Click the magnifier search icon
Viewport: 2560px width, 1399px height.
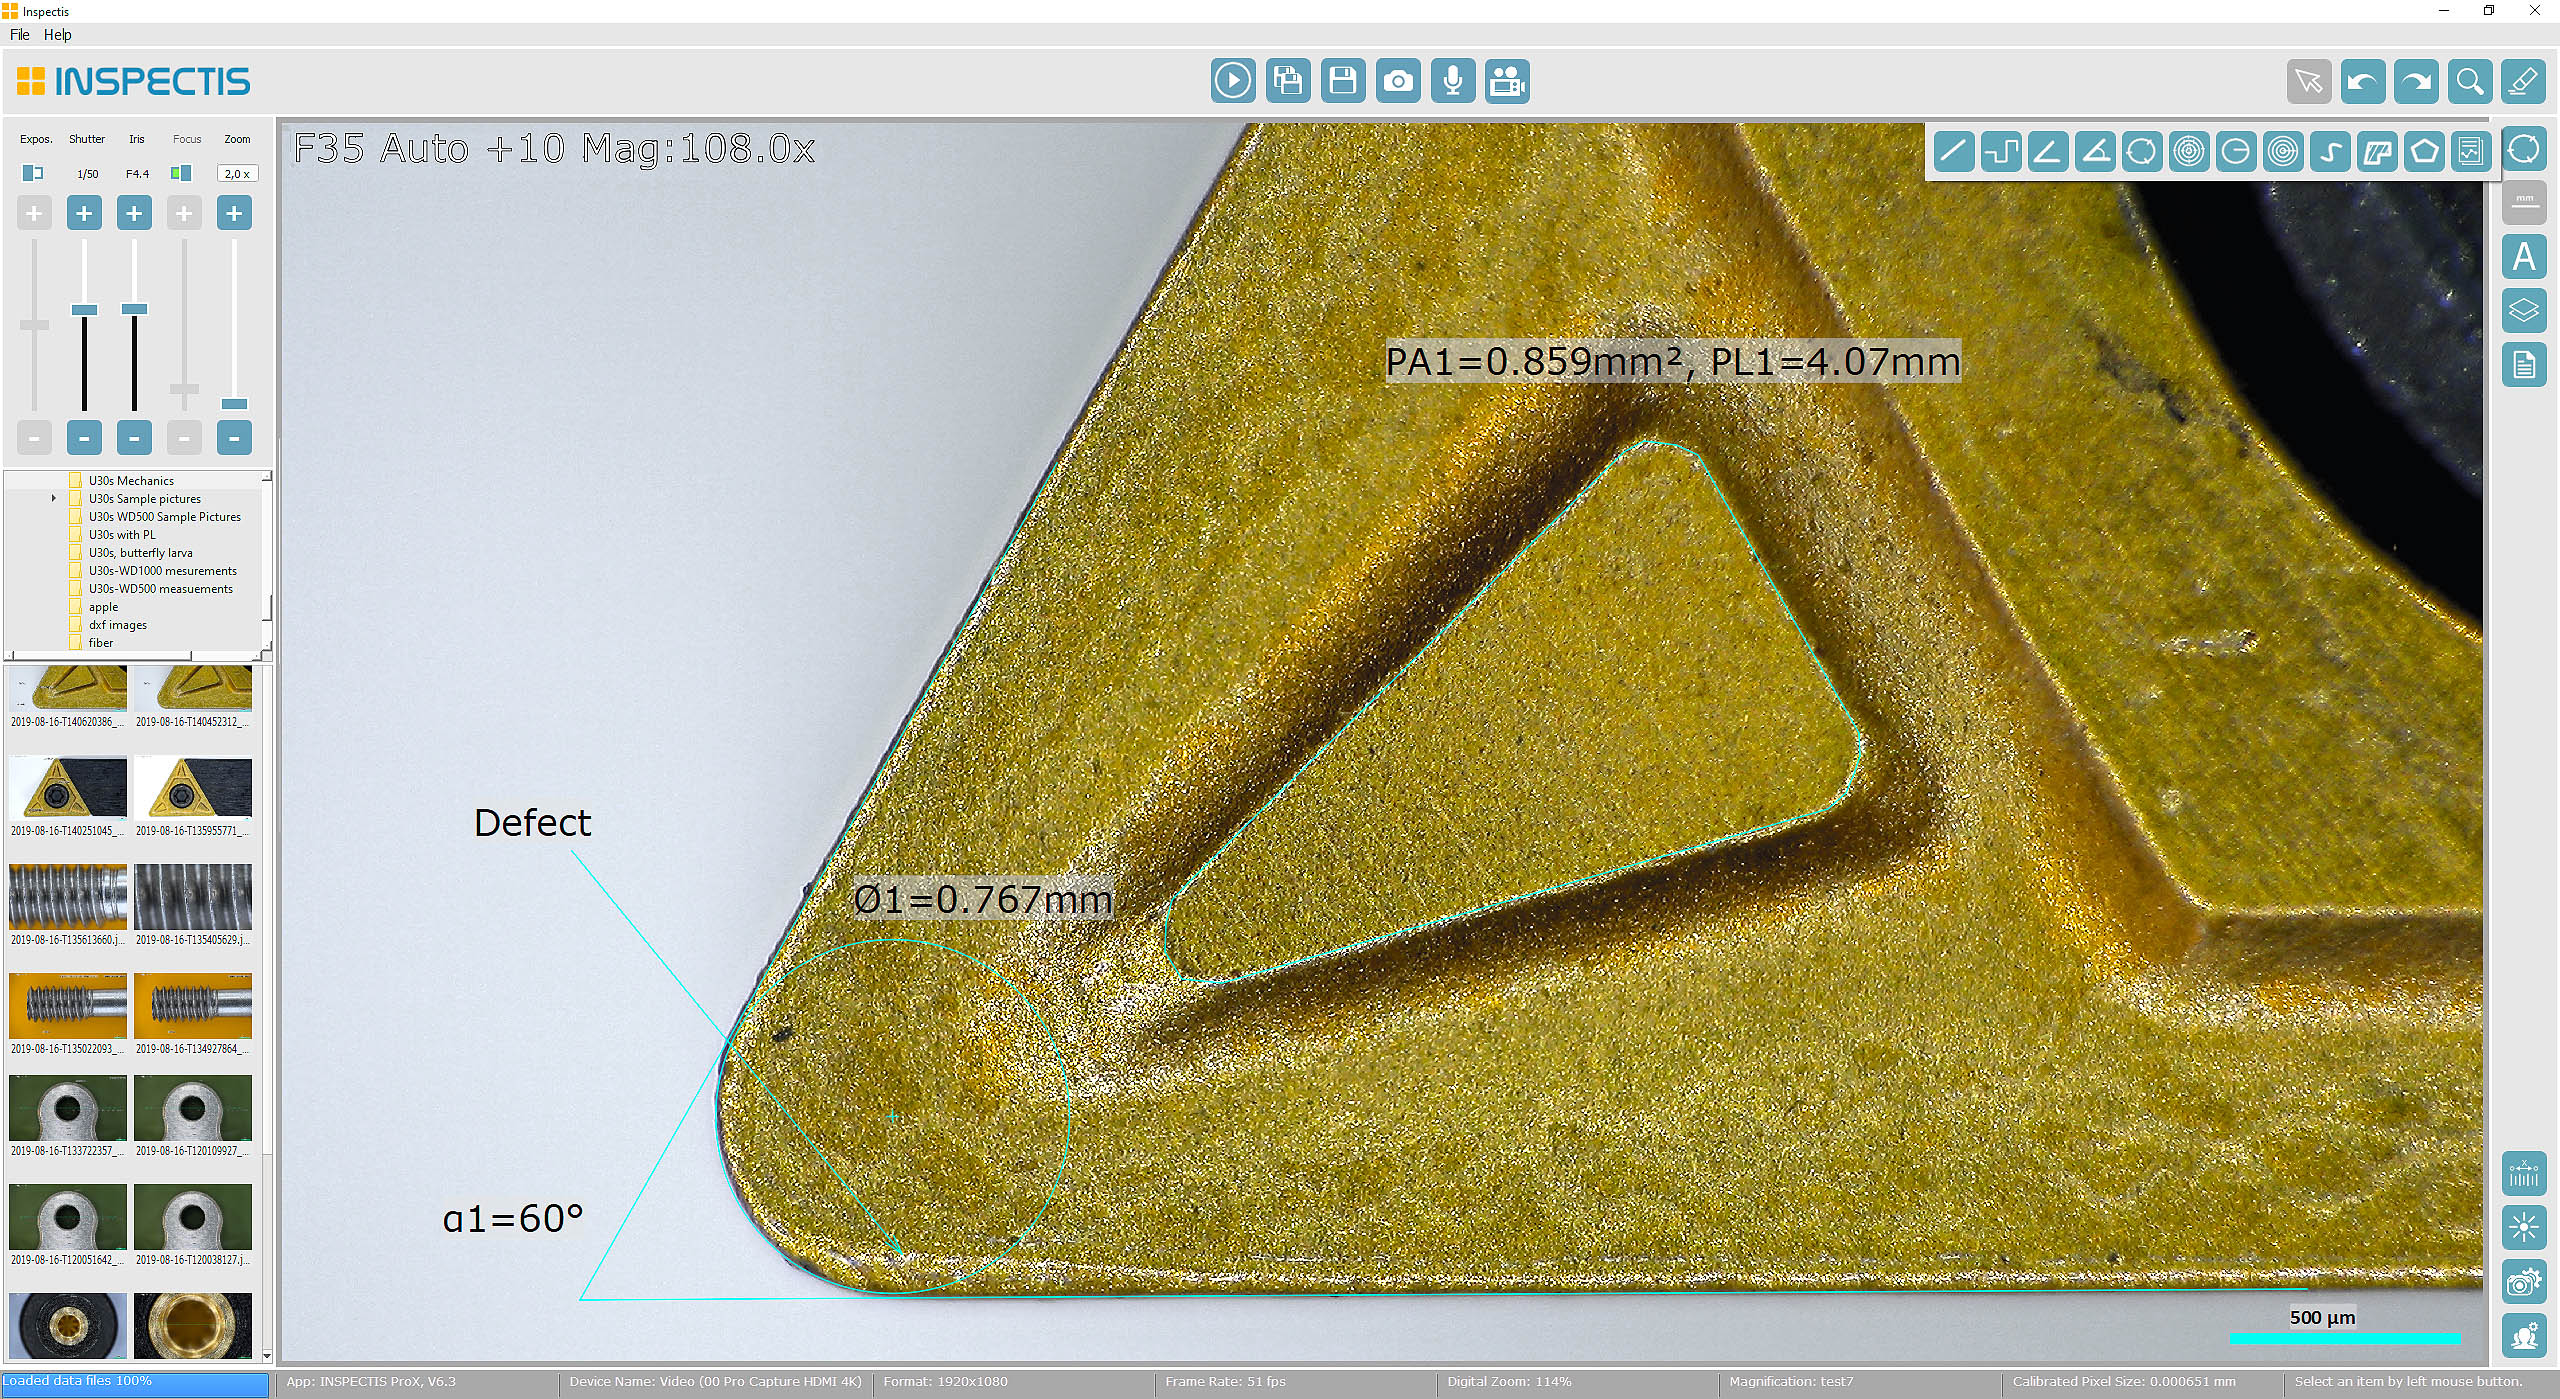tap(2470, 81)
